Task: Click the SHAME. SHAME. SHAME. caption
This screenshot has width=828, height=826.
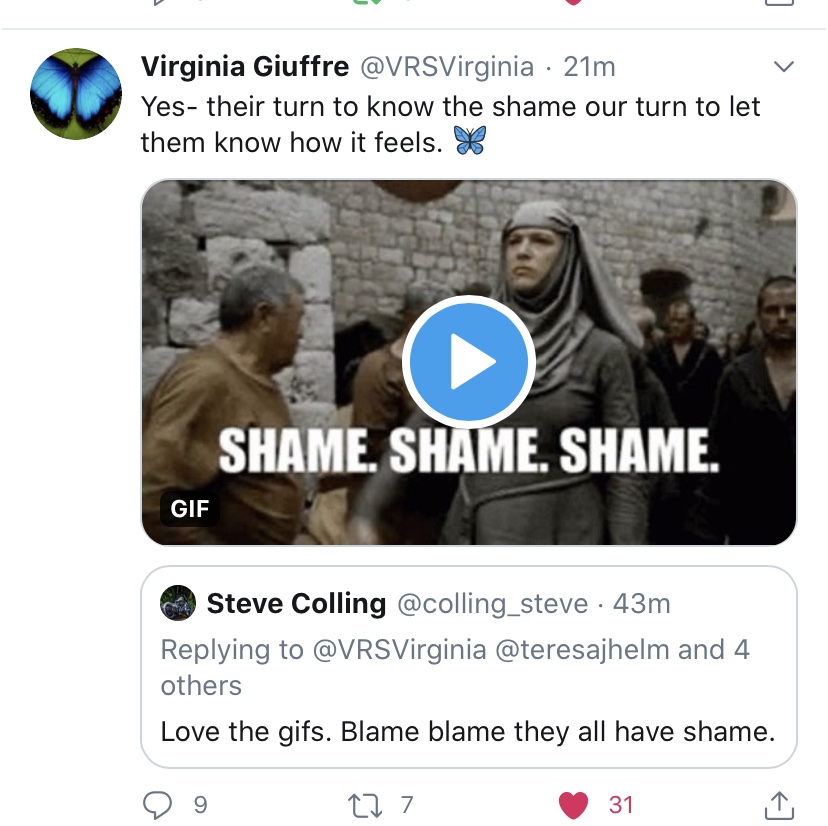Action: 468,452
